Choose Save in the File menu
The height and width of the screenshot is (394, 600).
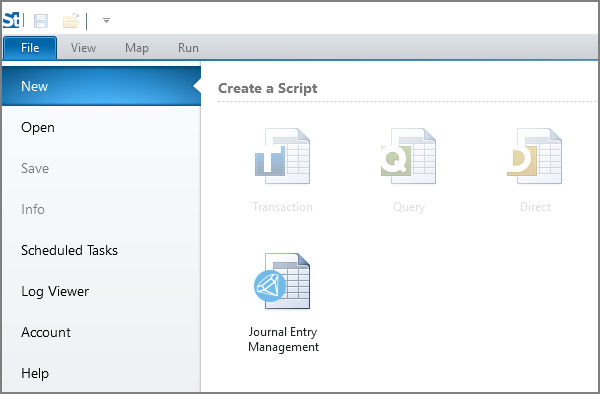pos(101,168)
